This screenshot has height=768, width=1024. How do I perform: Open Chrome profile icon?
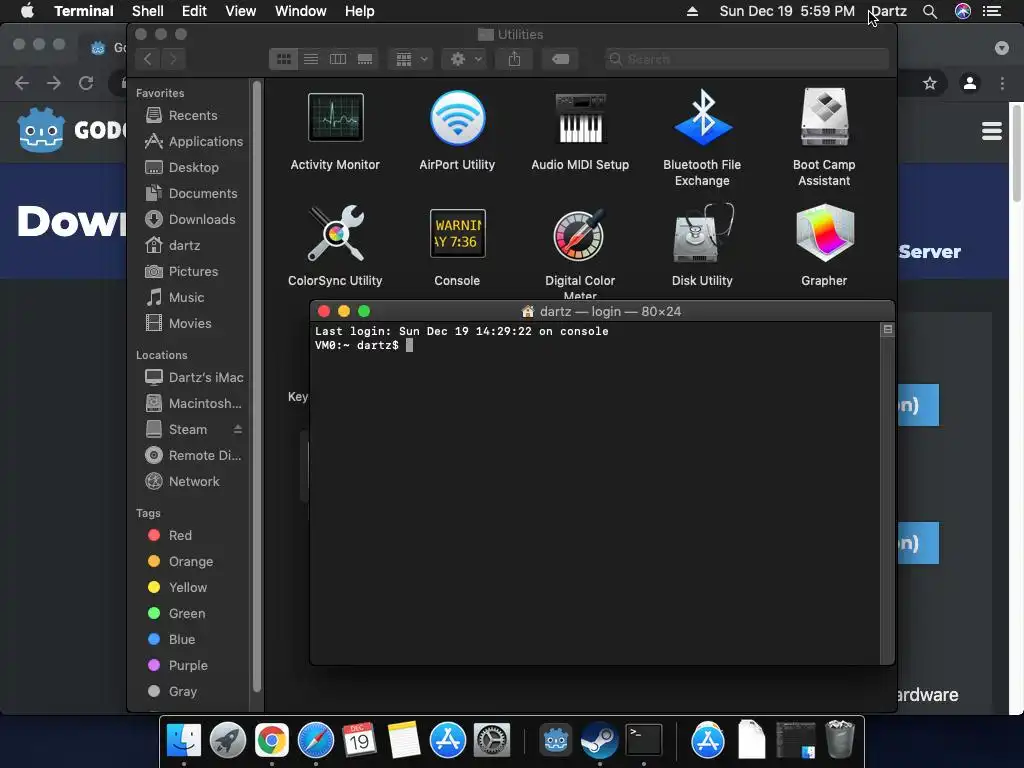tap(970, 83)
